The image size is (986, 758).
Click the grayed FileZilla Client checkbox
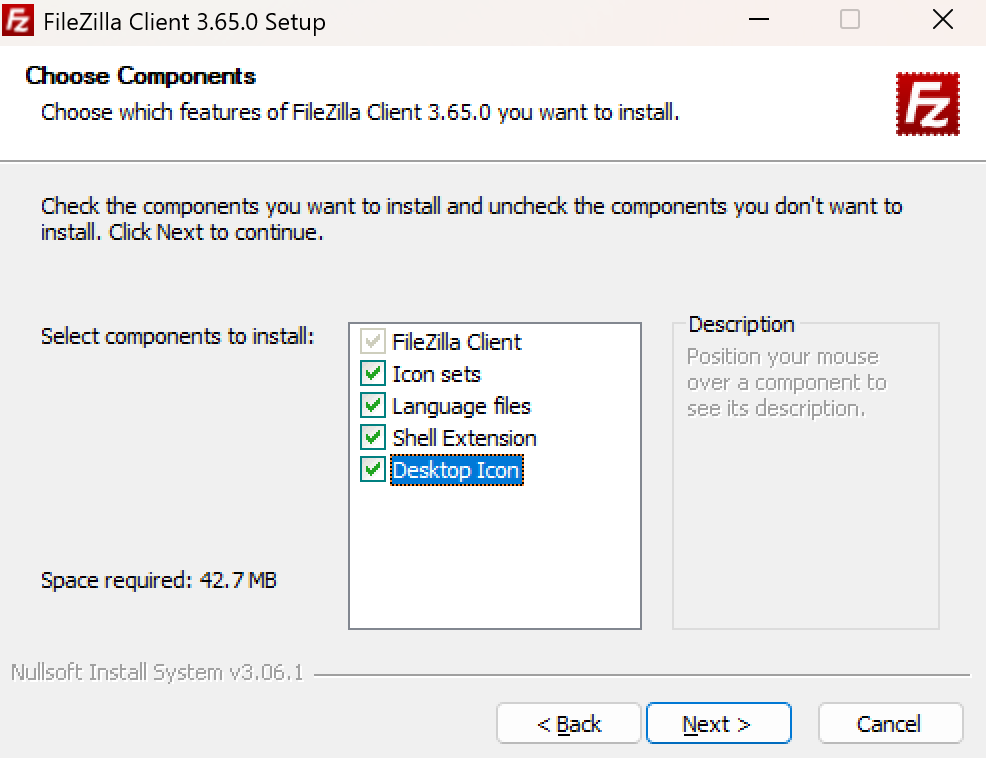[x=373, y=342]
